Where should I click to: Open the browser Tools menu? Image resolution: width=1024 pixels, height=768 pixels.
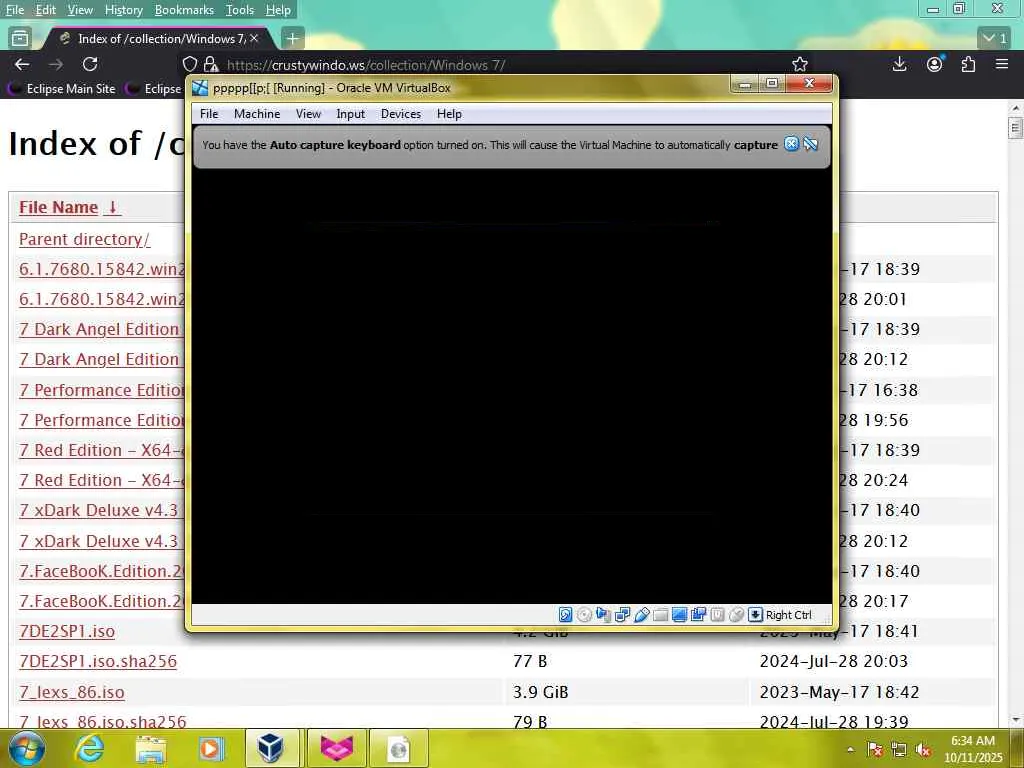click(x=240, y=10)
